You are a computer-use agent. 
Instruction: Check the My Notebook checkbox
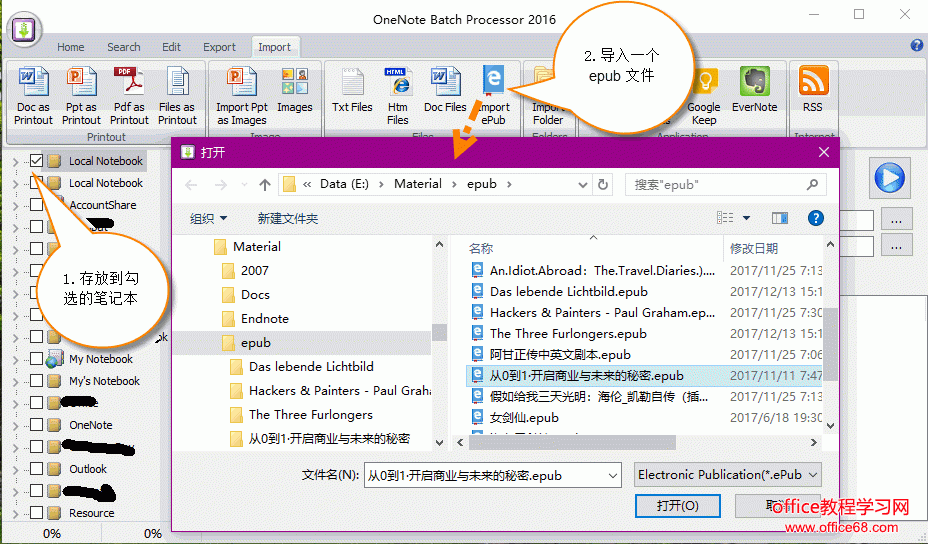point(36,359)
